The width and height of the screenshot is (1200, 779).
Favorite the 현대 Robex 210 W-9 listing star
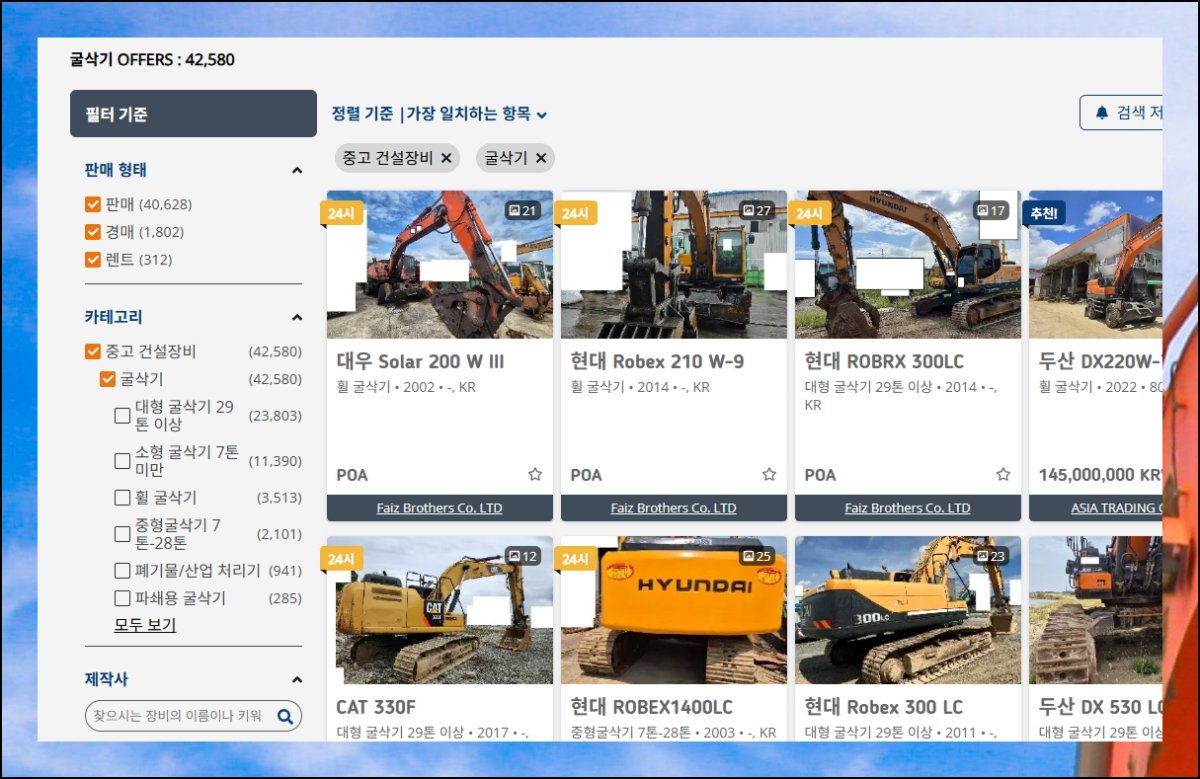[769, 475]
